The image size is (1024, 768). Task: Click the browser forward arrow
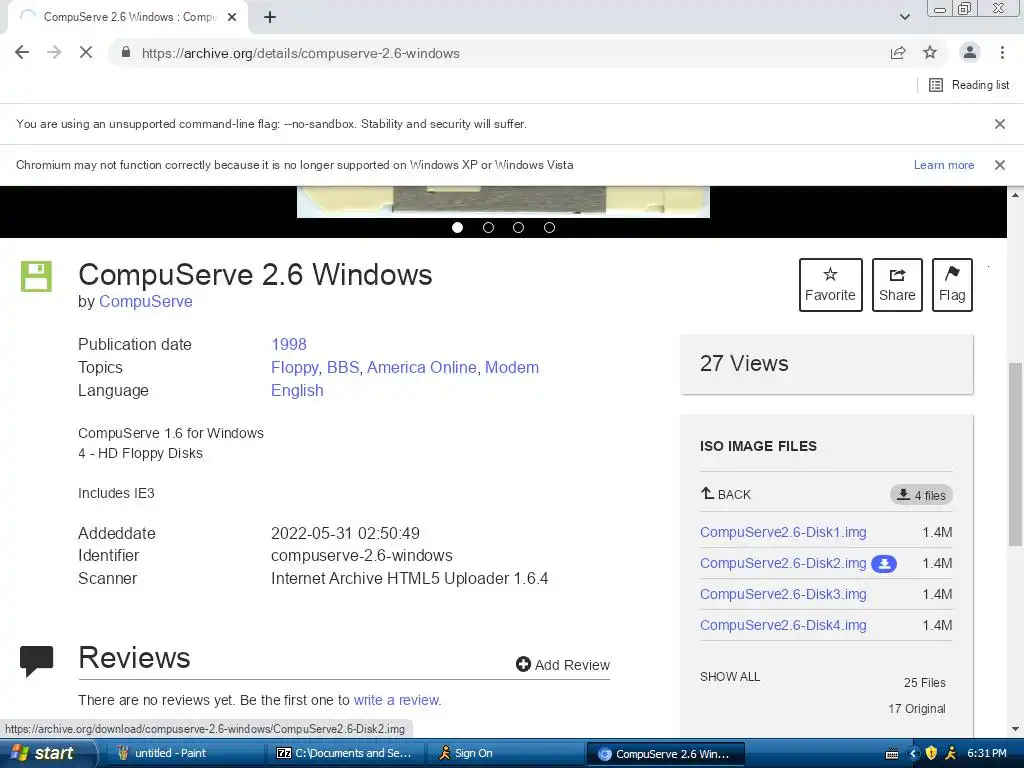click(54, 52)
